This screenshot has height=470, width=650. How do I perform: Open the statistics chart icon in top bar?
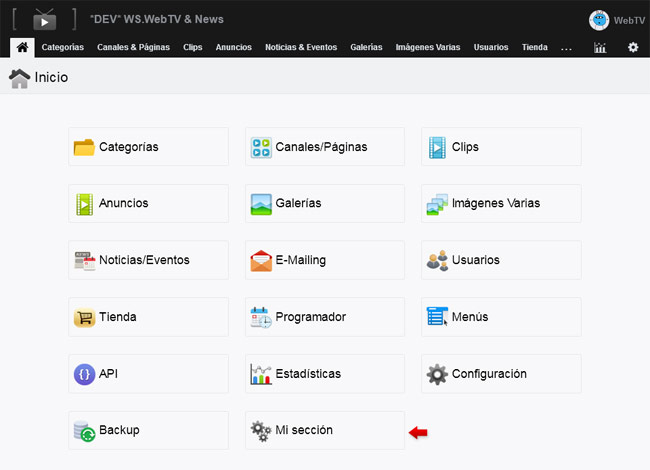600,48
